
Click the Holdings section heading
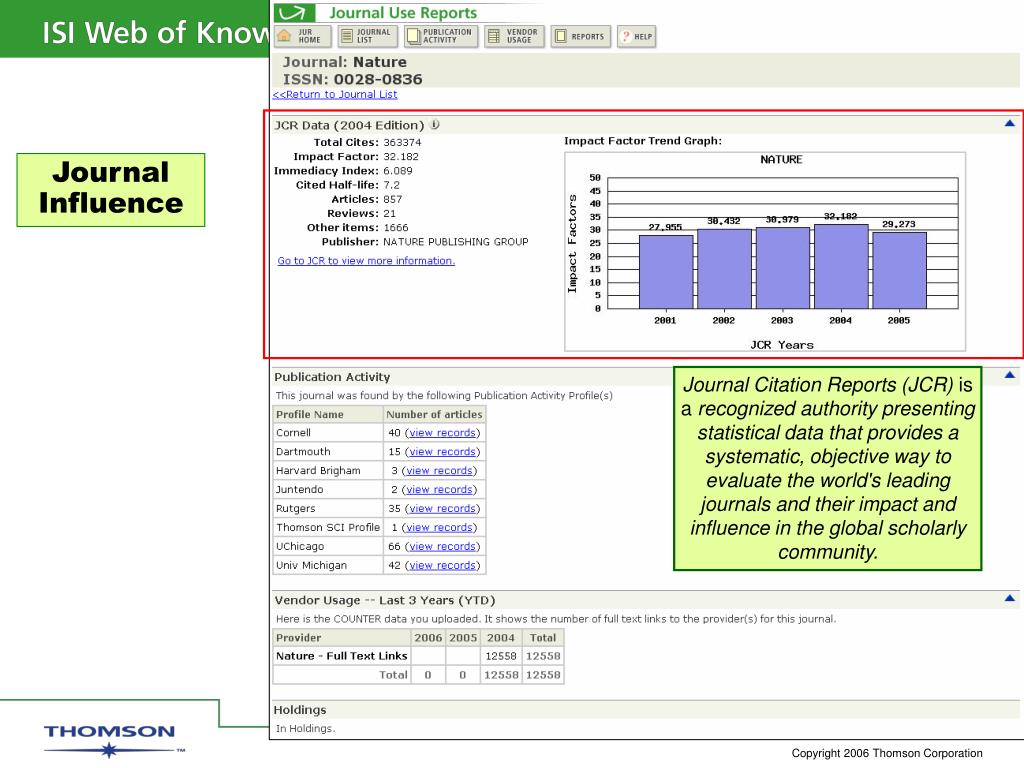pyautogui.click(x=300, y=710)
